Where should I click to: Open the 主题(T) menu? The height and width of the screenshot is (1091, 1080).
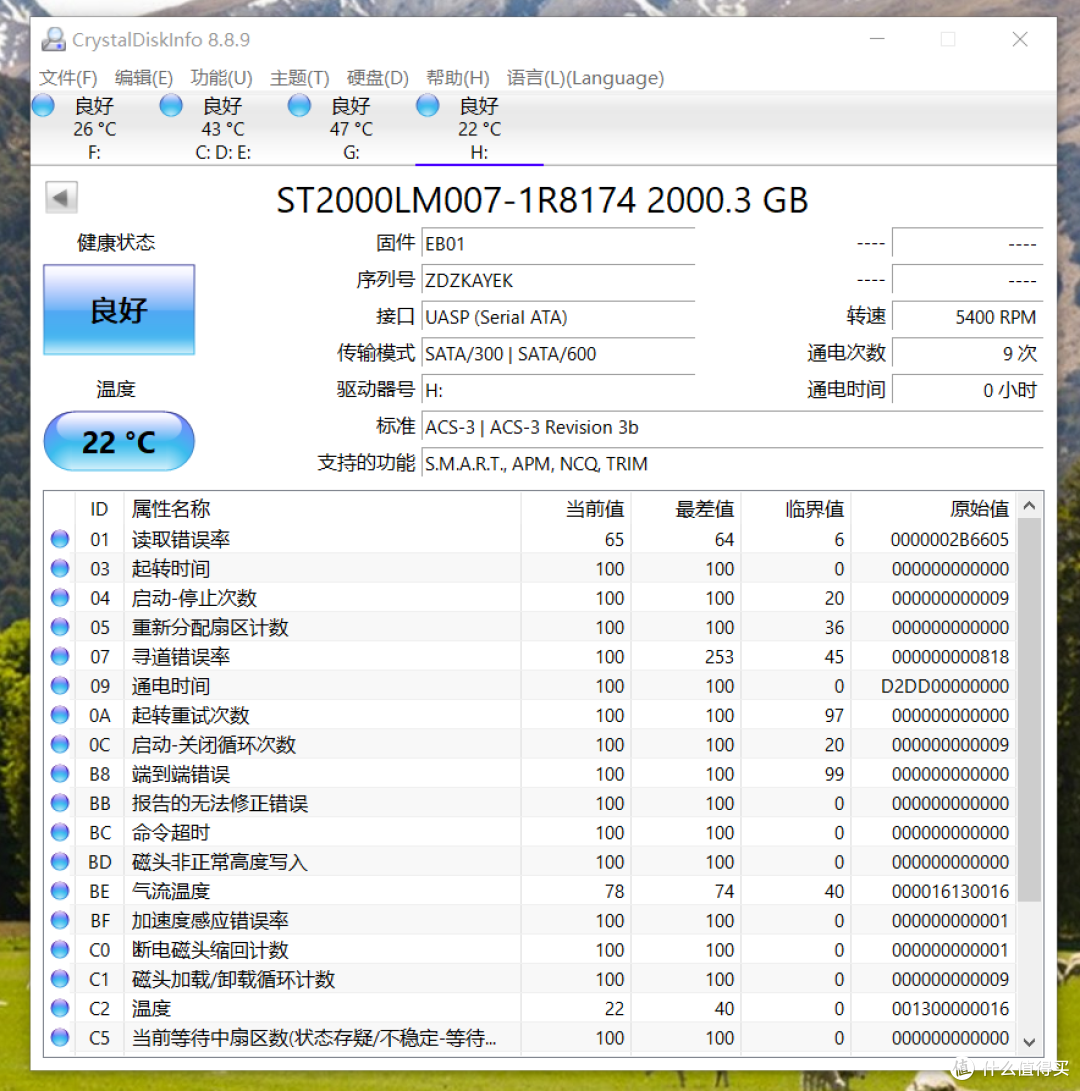(x=299, y=77)
